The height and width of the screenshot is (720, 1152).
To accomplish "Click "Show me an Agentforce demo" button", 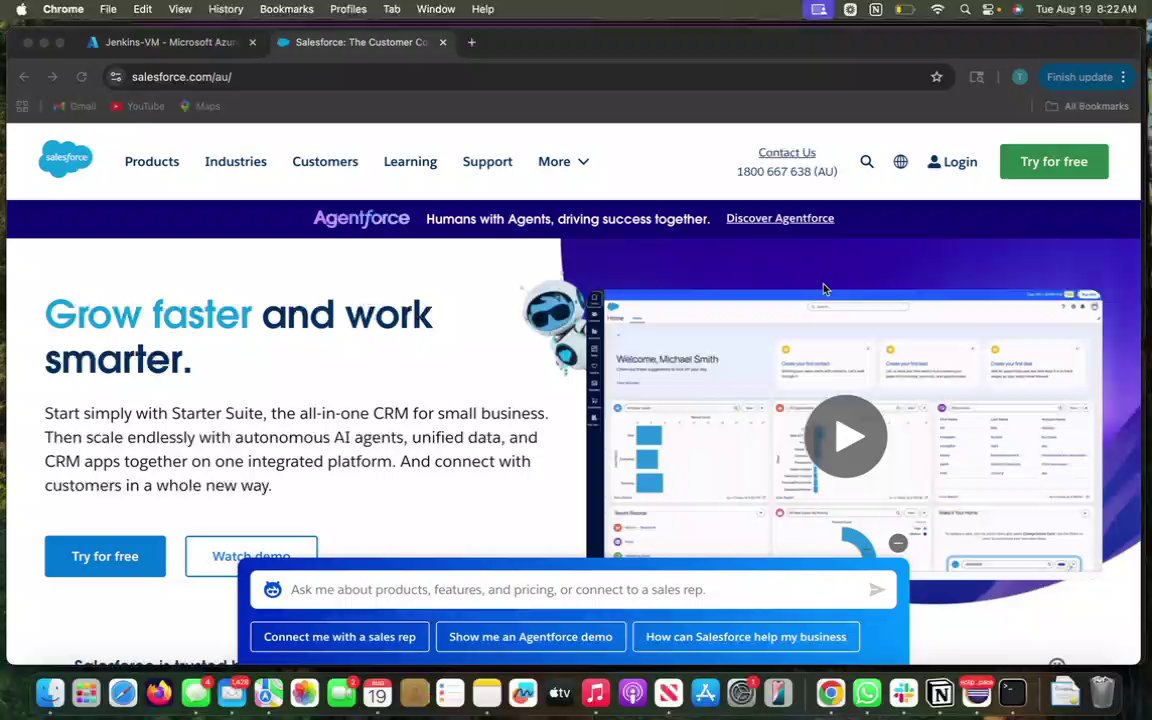I will click(x=530, y=637).
